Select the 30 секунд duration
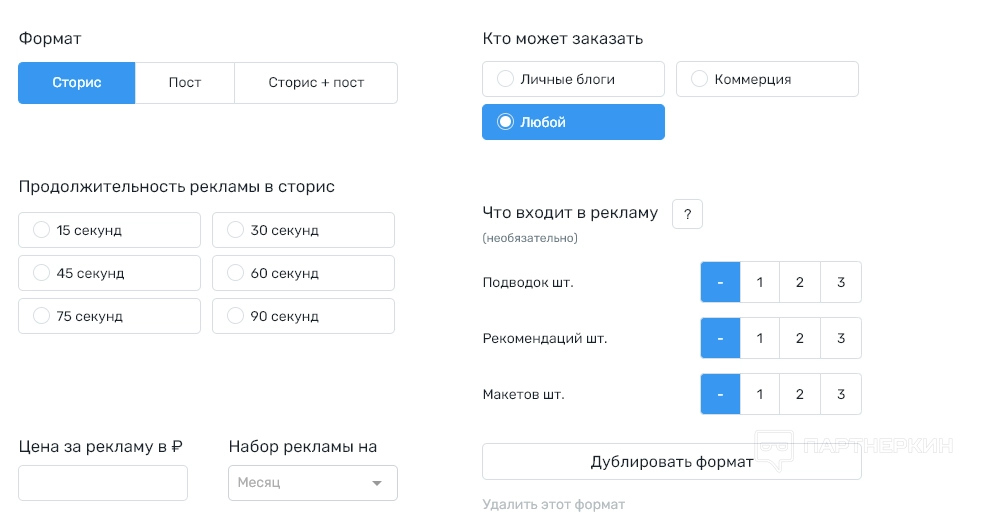This screenshot has height=524, width=1004. pos(236,230)
